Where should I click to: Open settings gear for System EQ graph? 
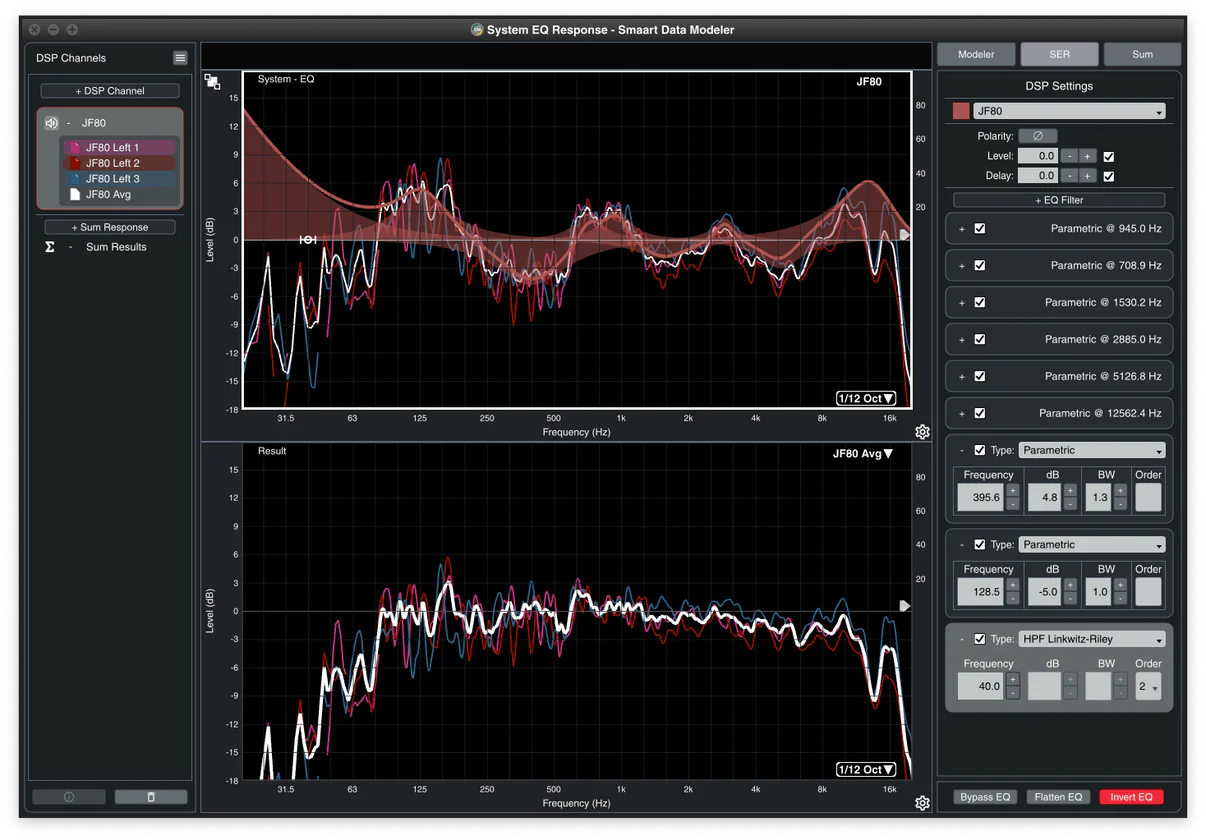(922, 432)
